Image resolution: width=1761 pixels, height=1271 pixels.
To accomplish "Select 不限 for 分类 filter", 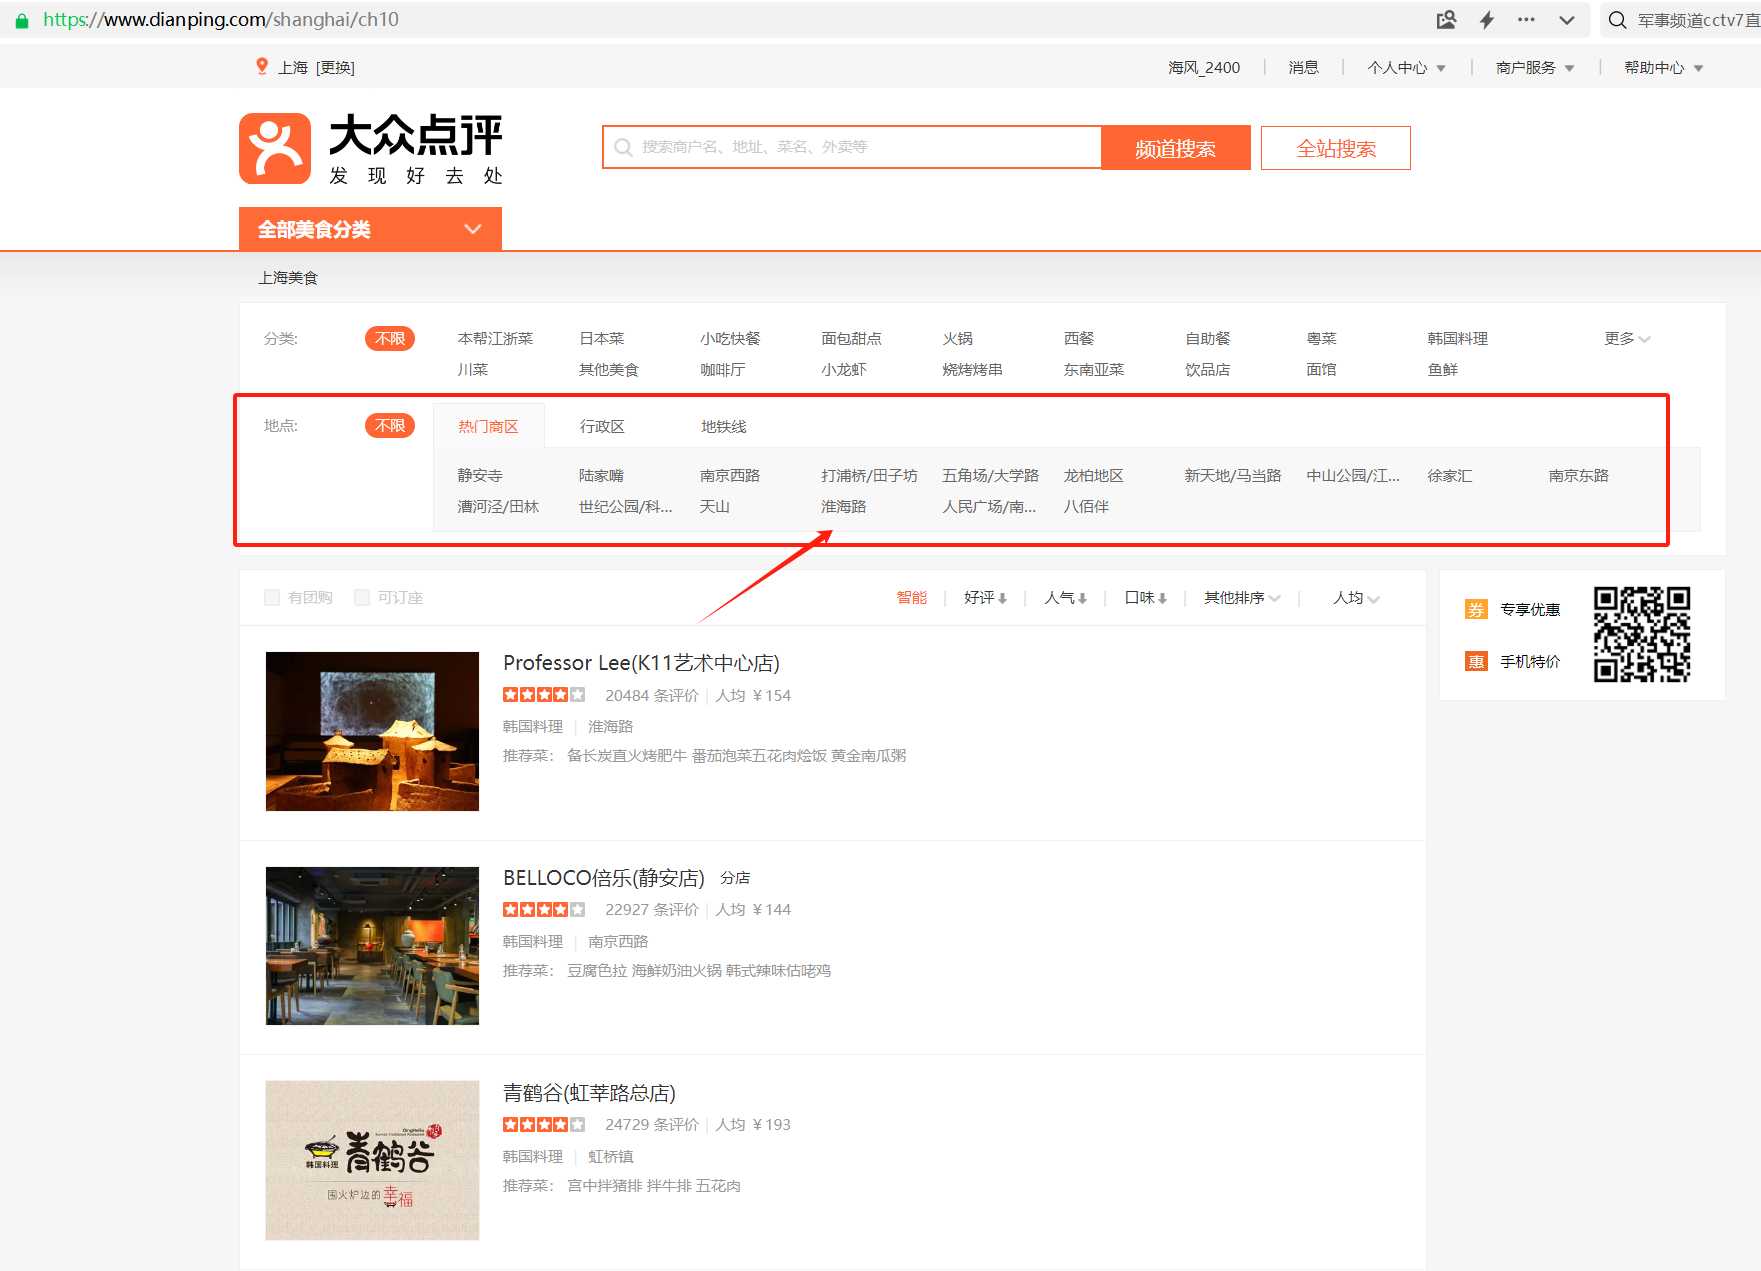I will (x=390, y=338).
